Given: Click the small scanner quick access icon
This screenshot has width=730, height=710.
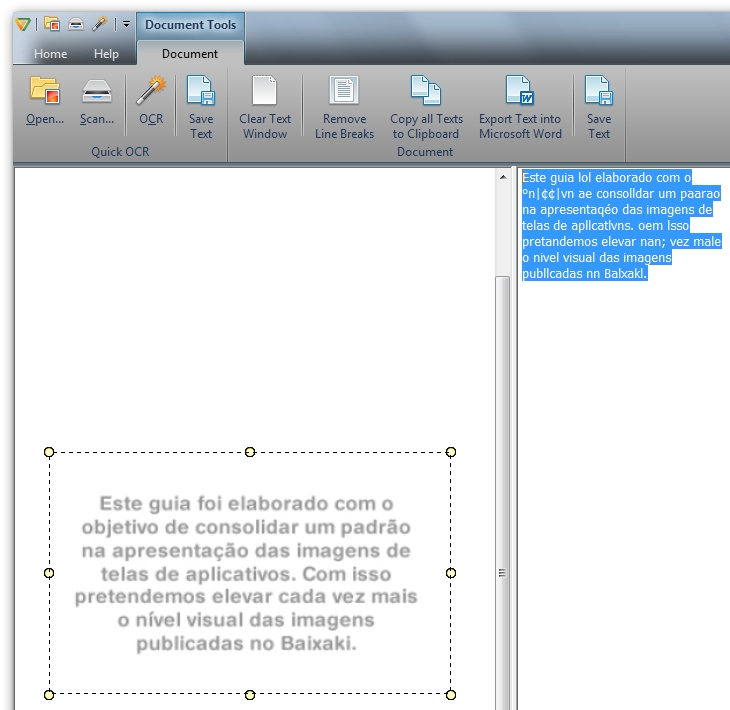Looking at the screenshot, I should coord(76,24).
